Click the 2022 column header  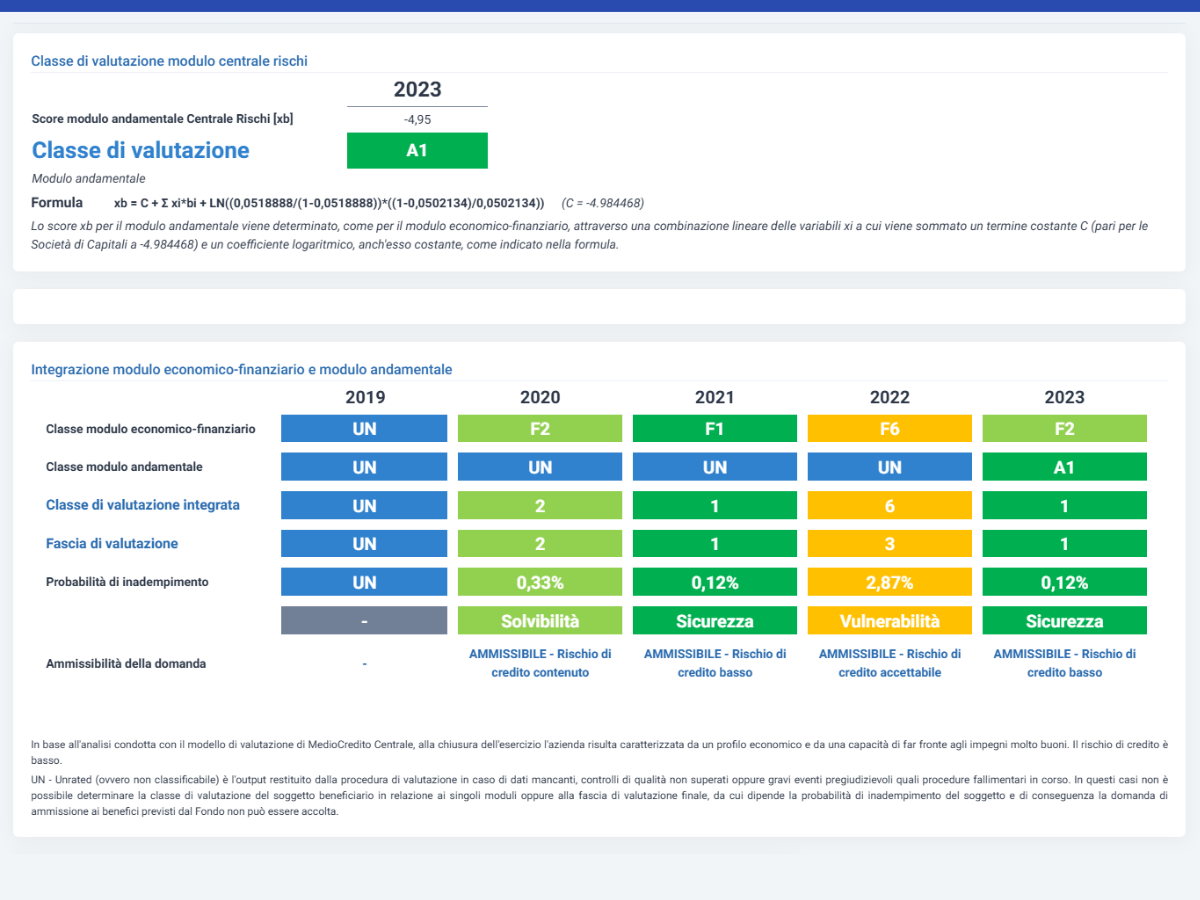pyautogui.click(x=890, y=397)
